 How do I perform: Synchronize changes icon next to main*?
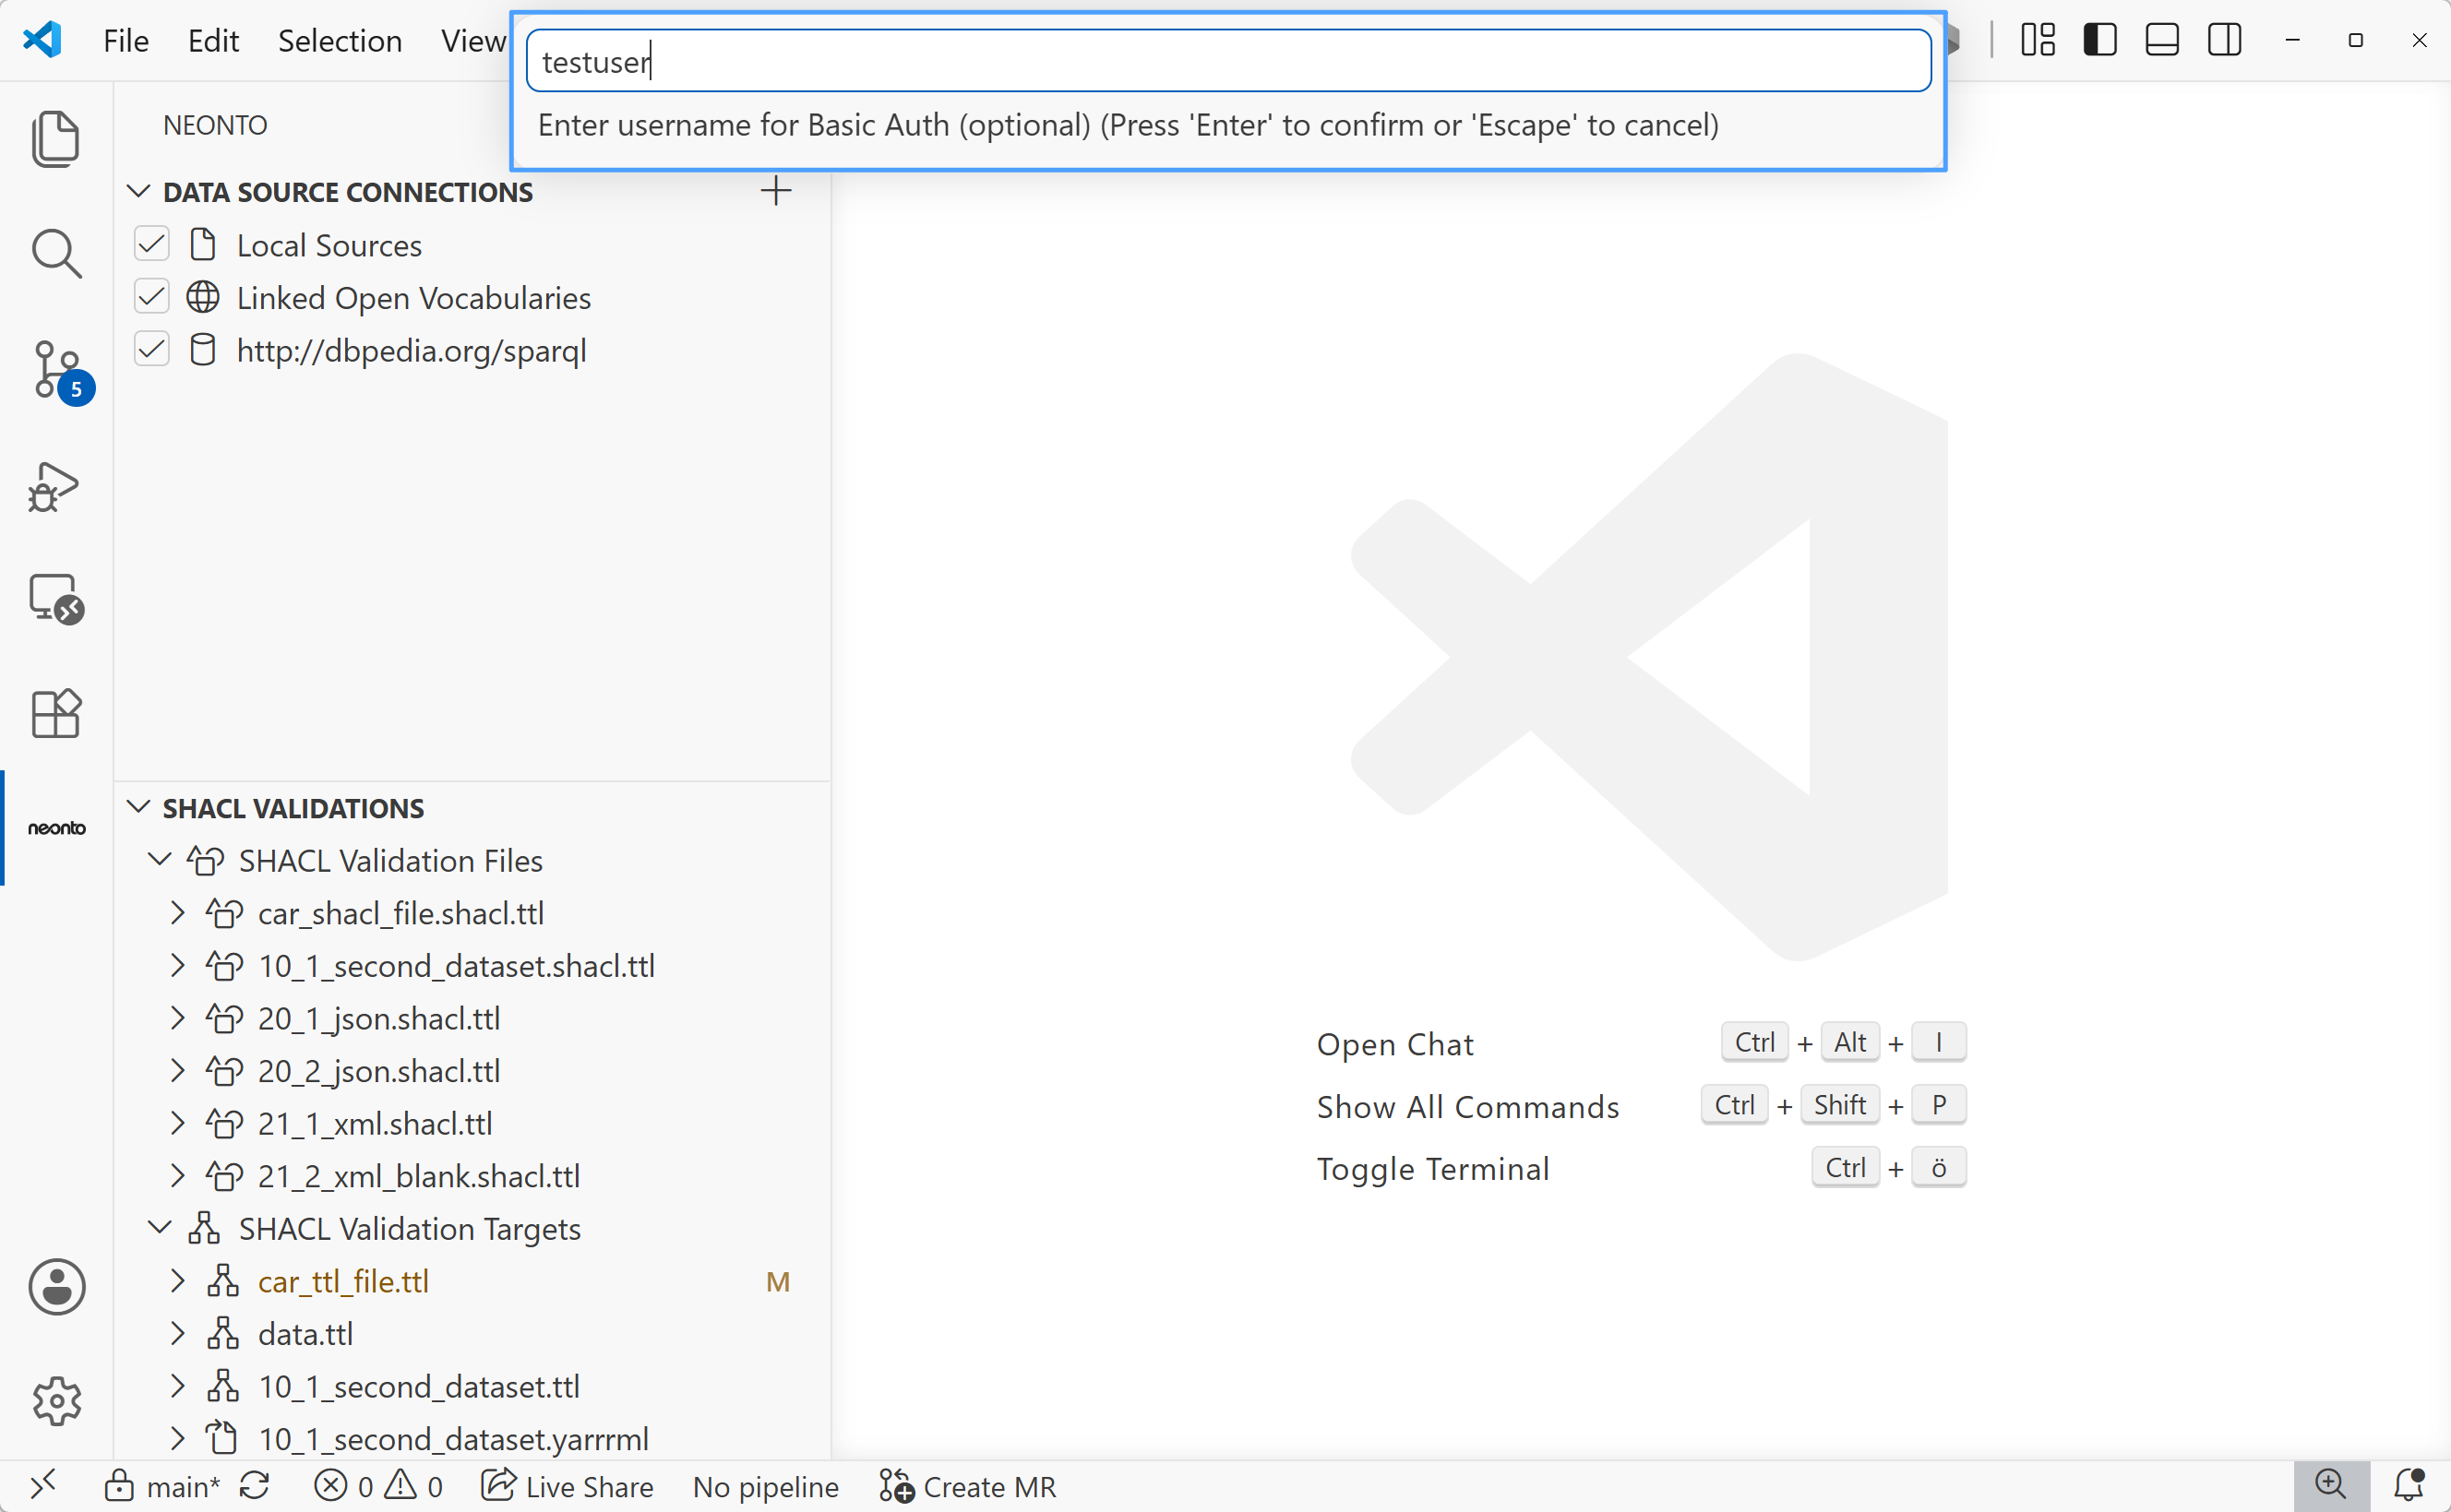coord(255,1486)
